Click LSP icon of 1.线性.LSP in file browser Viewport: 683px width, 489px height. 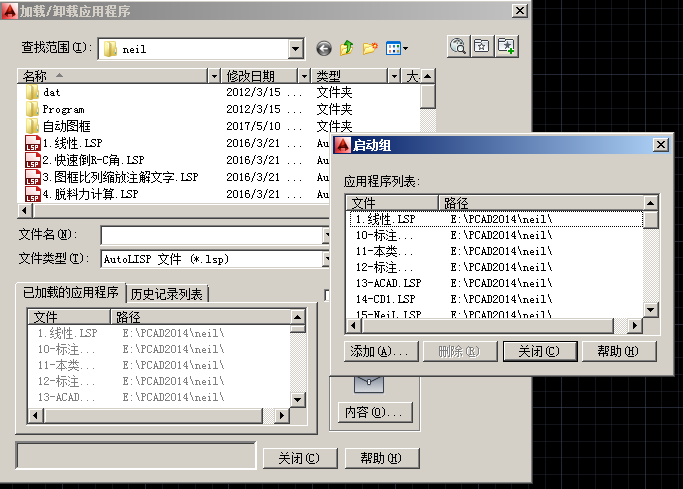coord(33,143)
